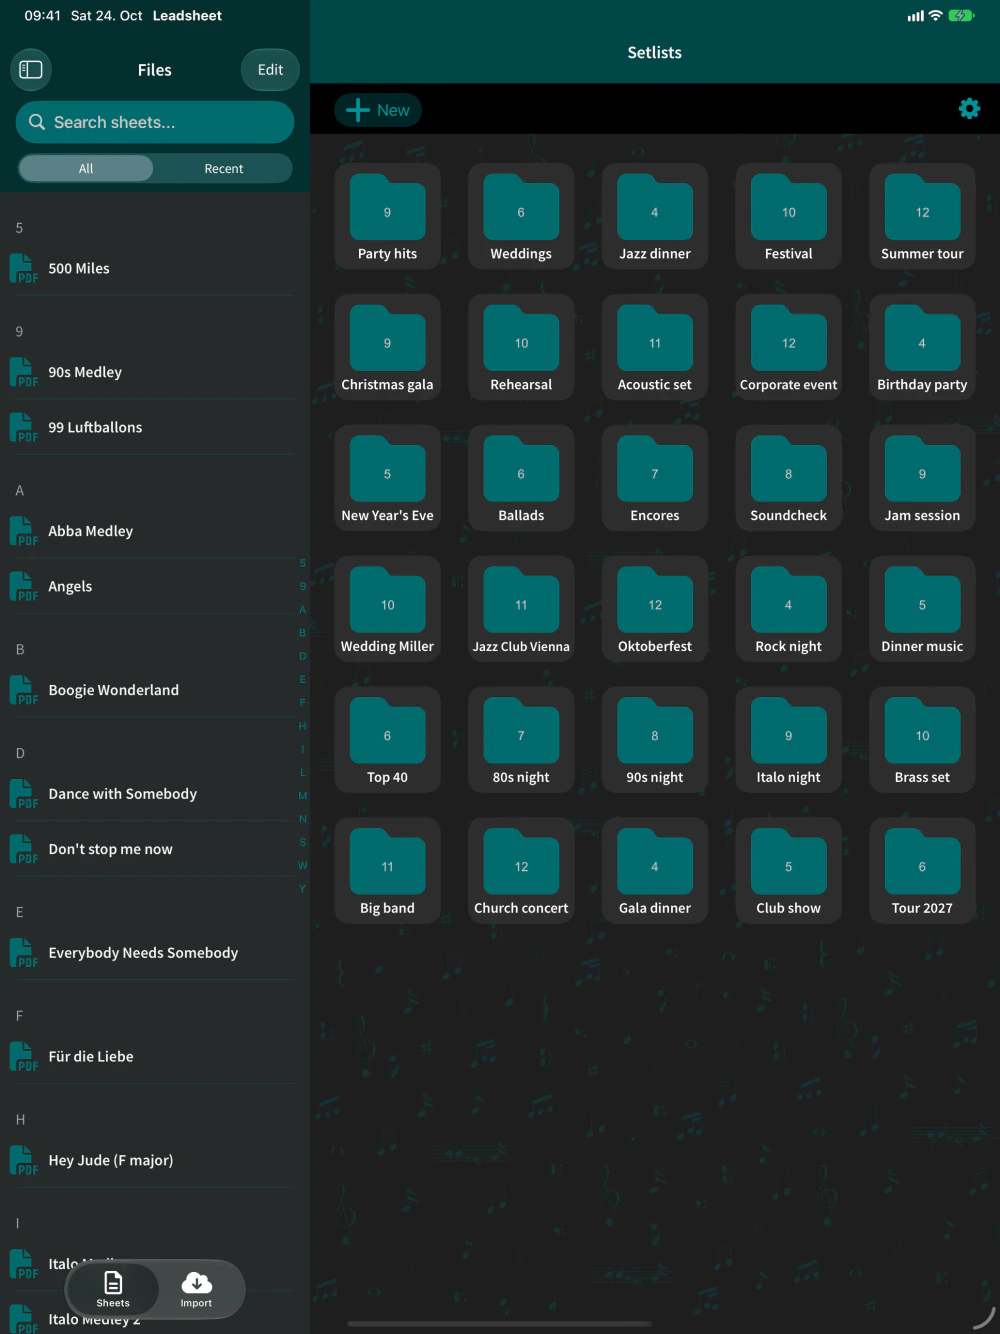
Task: Open the Summer tour setlist folder
Action: pyautogui.click(x=922, y=217)
